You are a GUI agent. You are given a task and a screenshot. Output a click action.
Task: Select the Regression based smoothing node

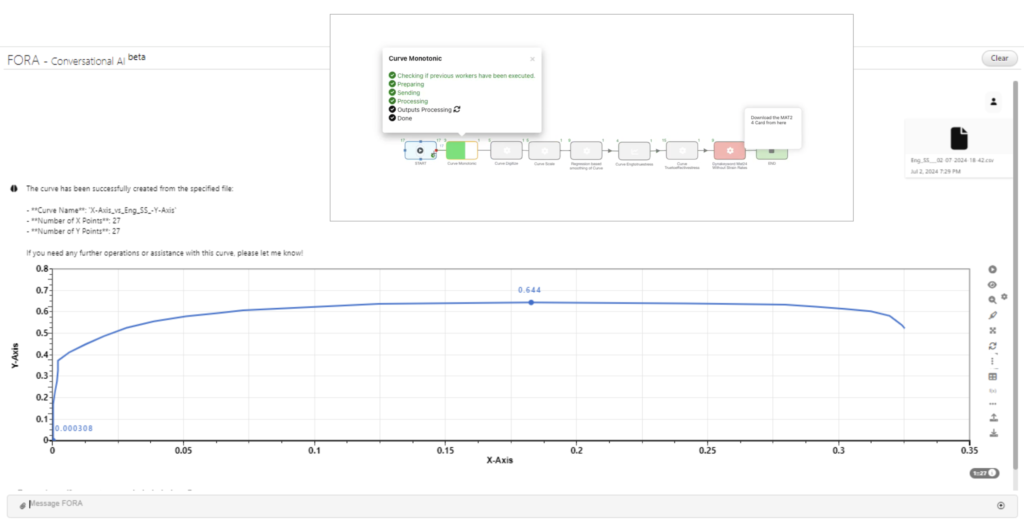tap(586, 151)
